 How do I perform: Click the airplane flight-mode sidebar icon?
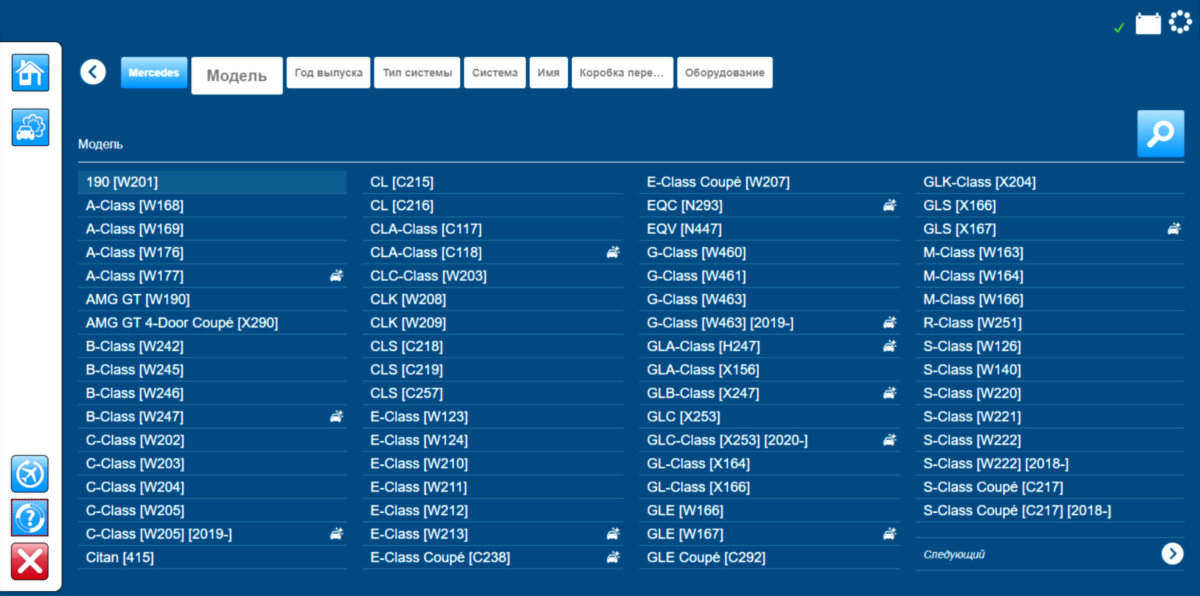[x=30, y=473]
